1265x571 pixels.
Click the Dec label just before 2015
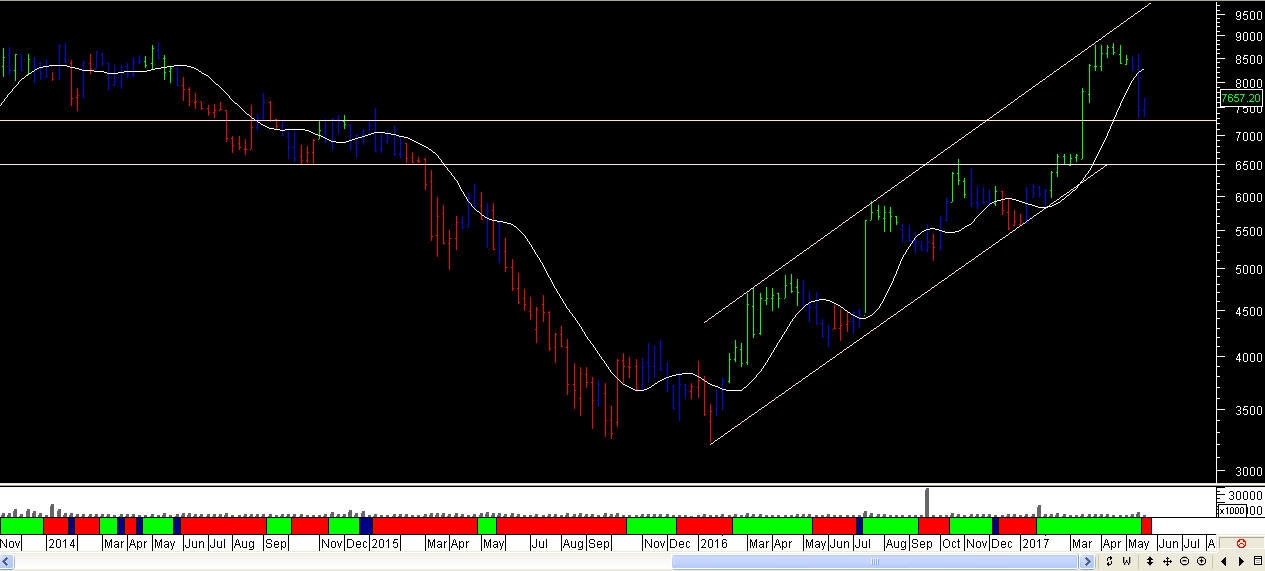point(356,544)
